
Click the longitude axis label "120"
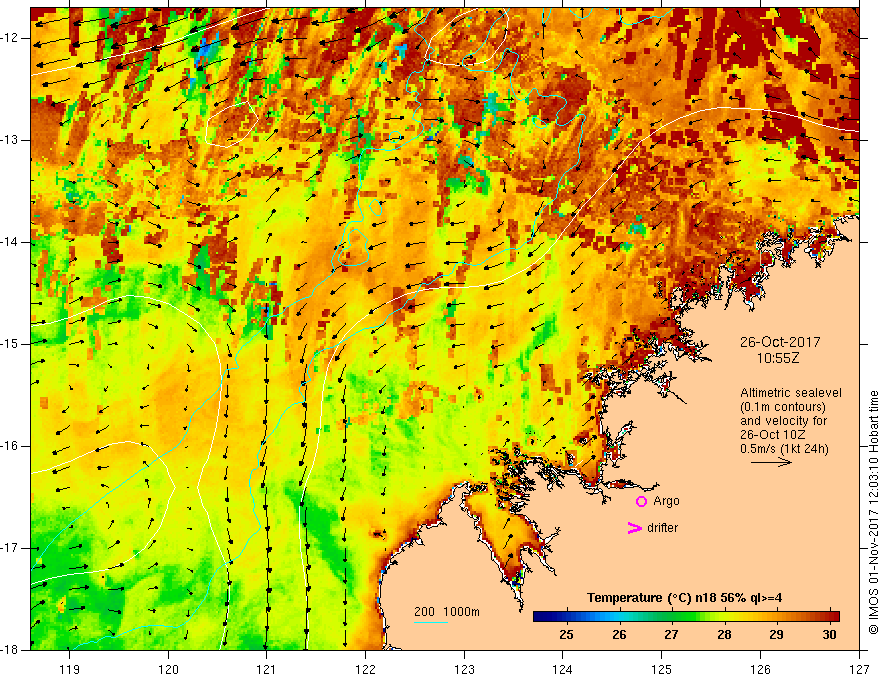click(x=168, y=669)
